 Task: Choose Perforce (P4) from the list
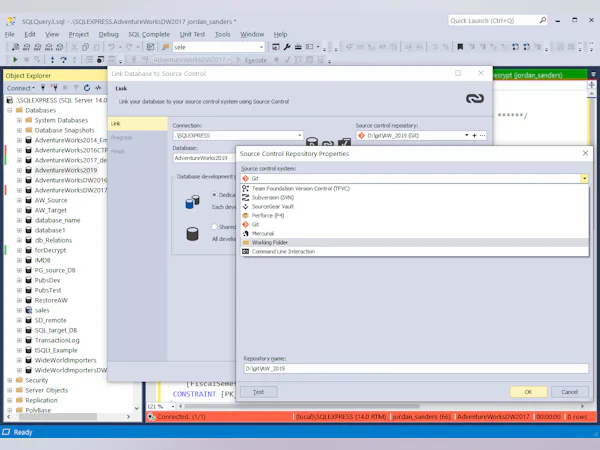(415, 215)
